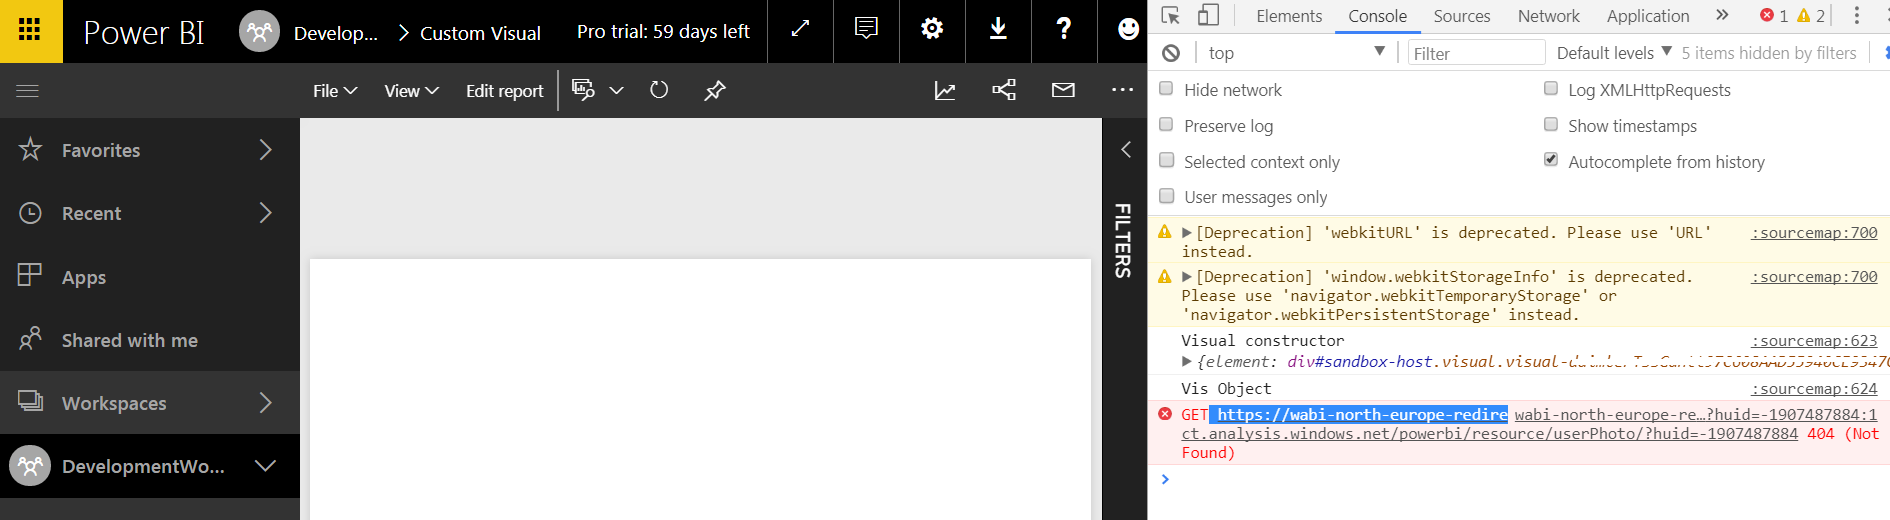The width and height of the screenshot is (1890, 520).
Task: Open the top context selector dropdown
Action: 1295,53
